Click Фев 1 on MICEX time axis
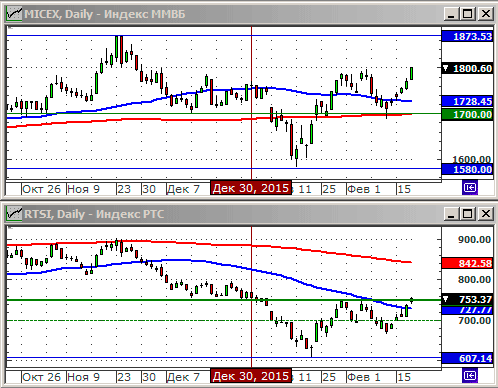Image resolution: width=498 pixels, height=388 pixels. 364,189
